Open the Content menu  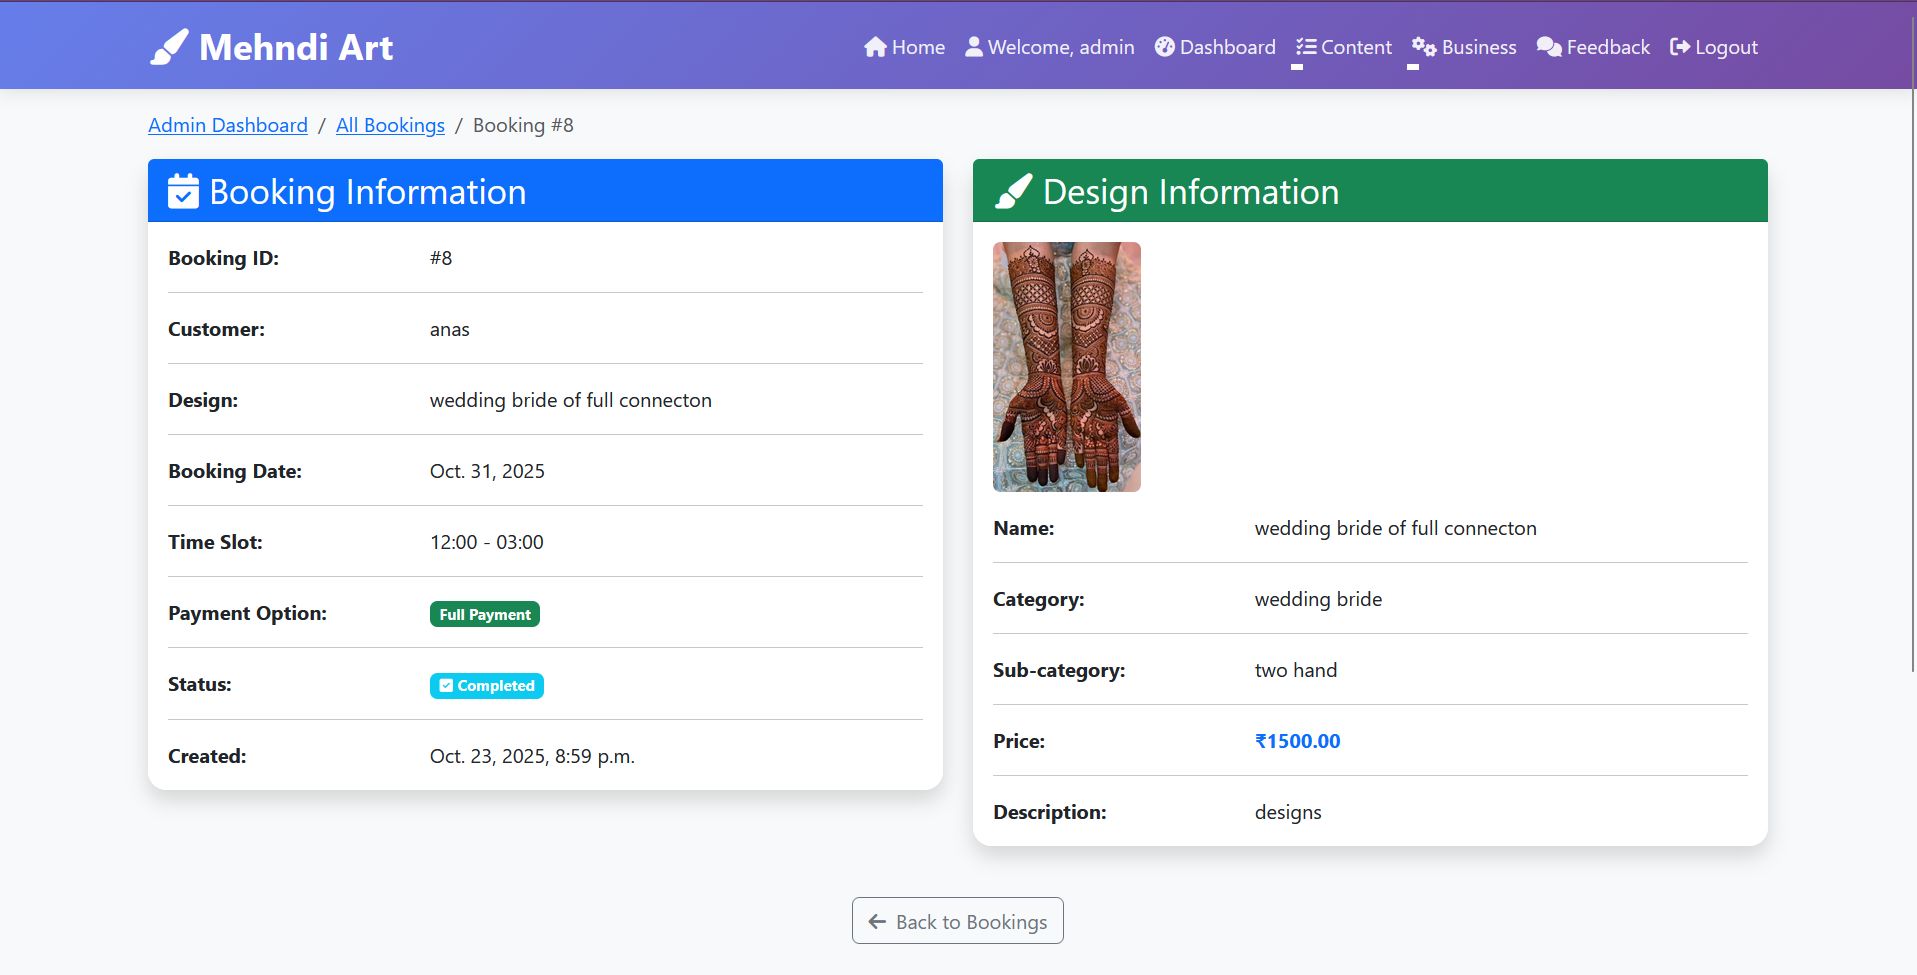coord(1344,46)
